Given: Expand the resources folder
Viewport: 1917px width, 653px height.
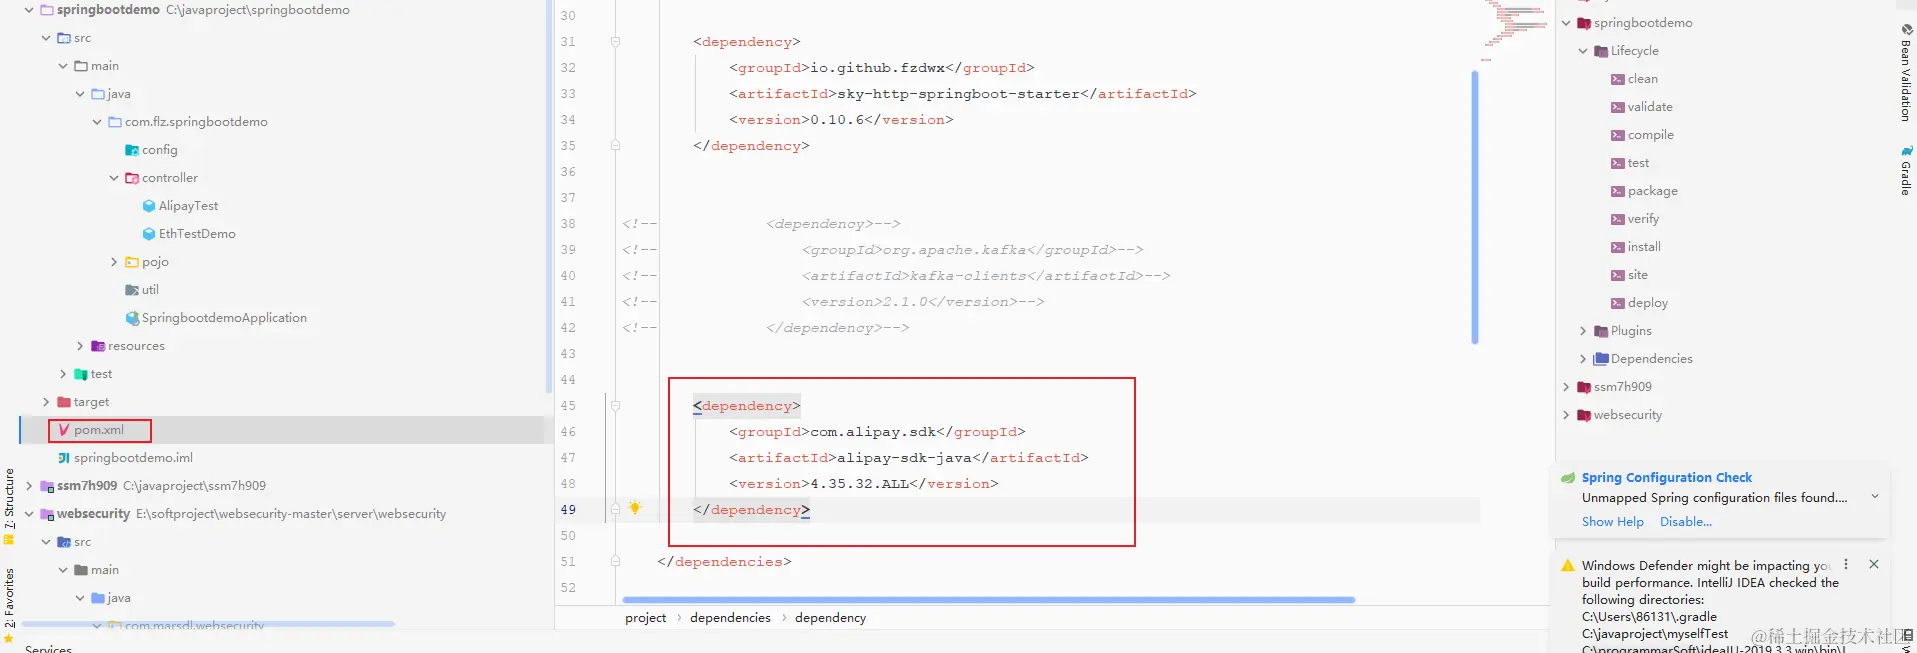Looking at the screenshot, I should point(80,346).
